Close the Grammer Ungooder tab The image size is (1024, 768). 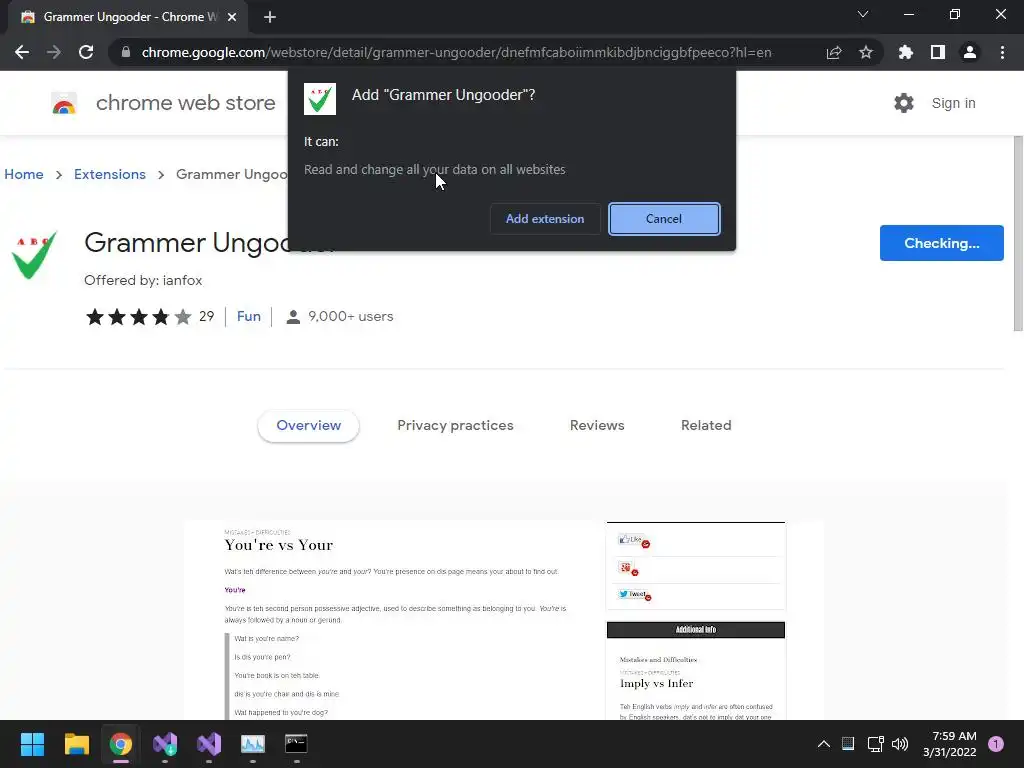[232, 18]
